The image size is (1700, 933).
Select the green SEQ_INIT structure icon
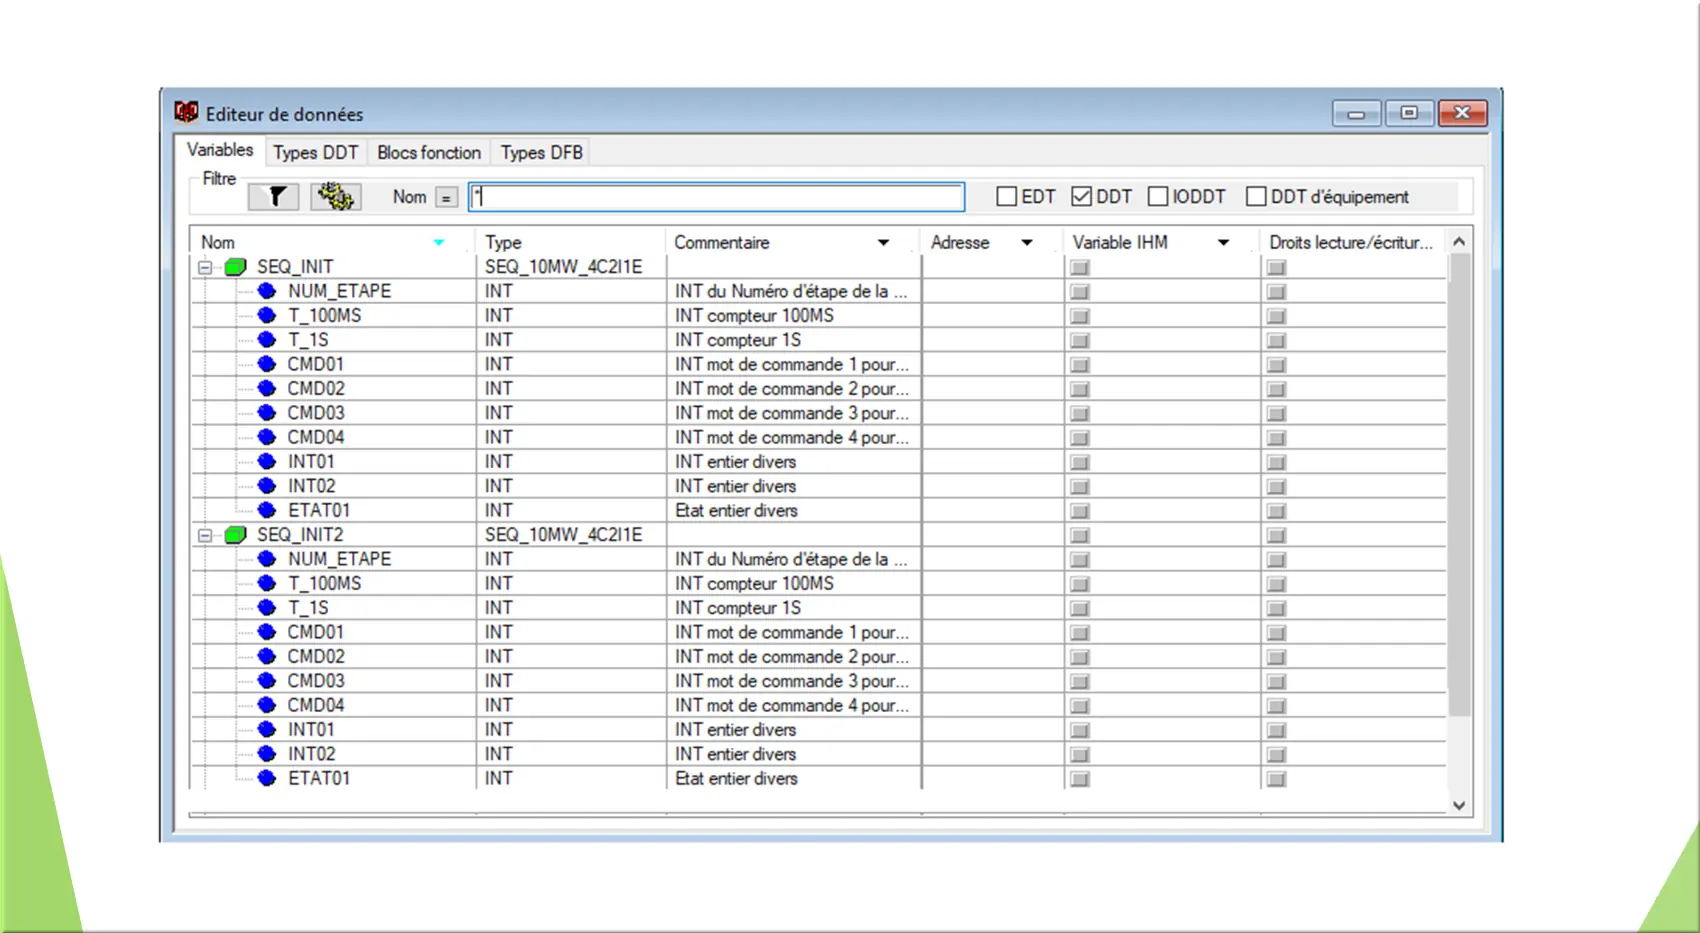click(236, 267)
